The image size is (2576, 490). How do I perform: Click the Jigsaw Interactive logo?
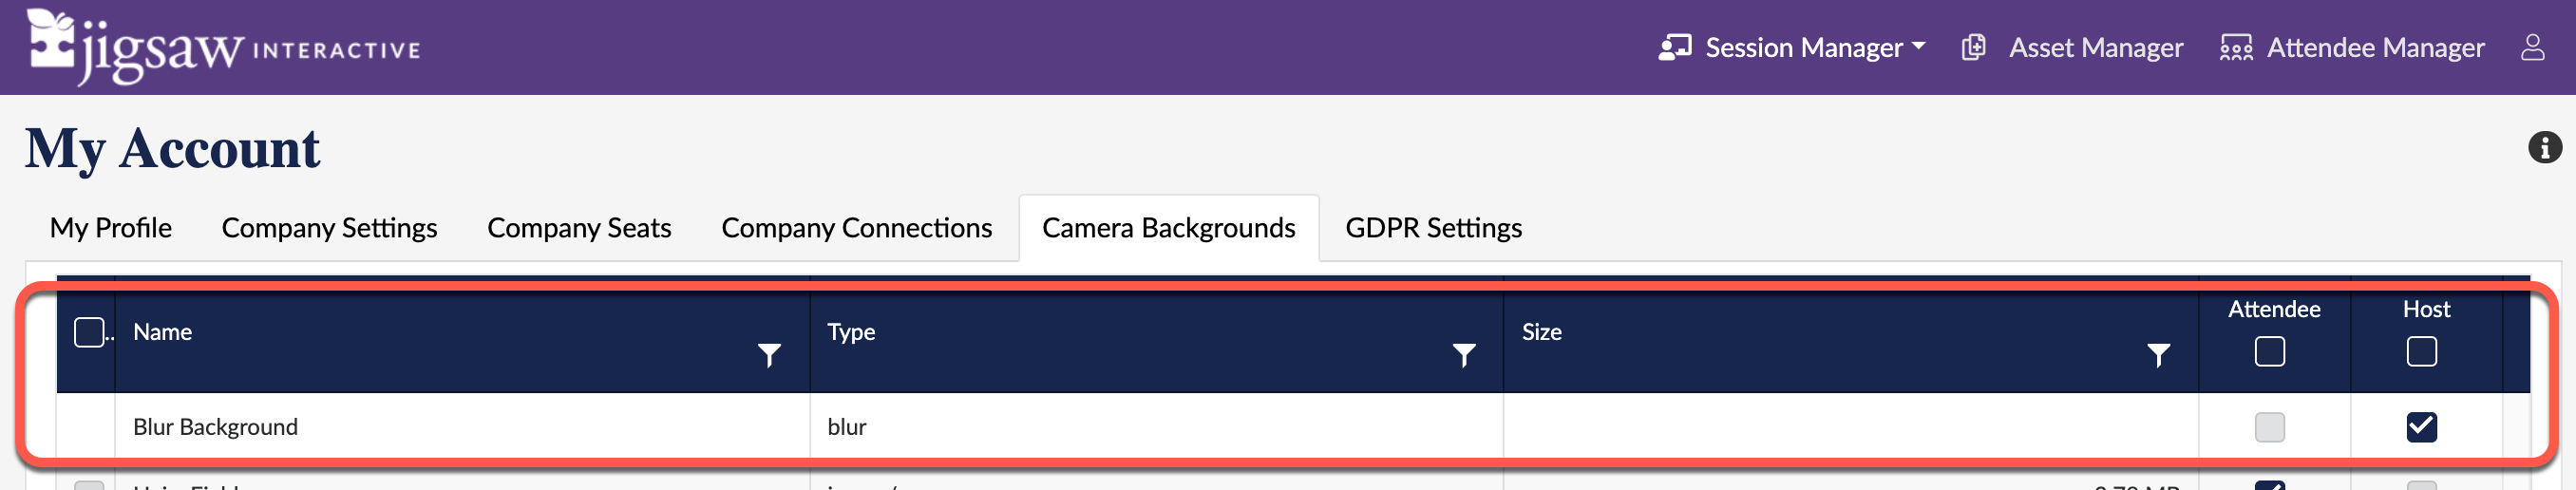coord(222,48)
